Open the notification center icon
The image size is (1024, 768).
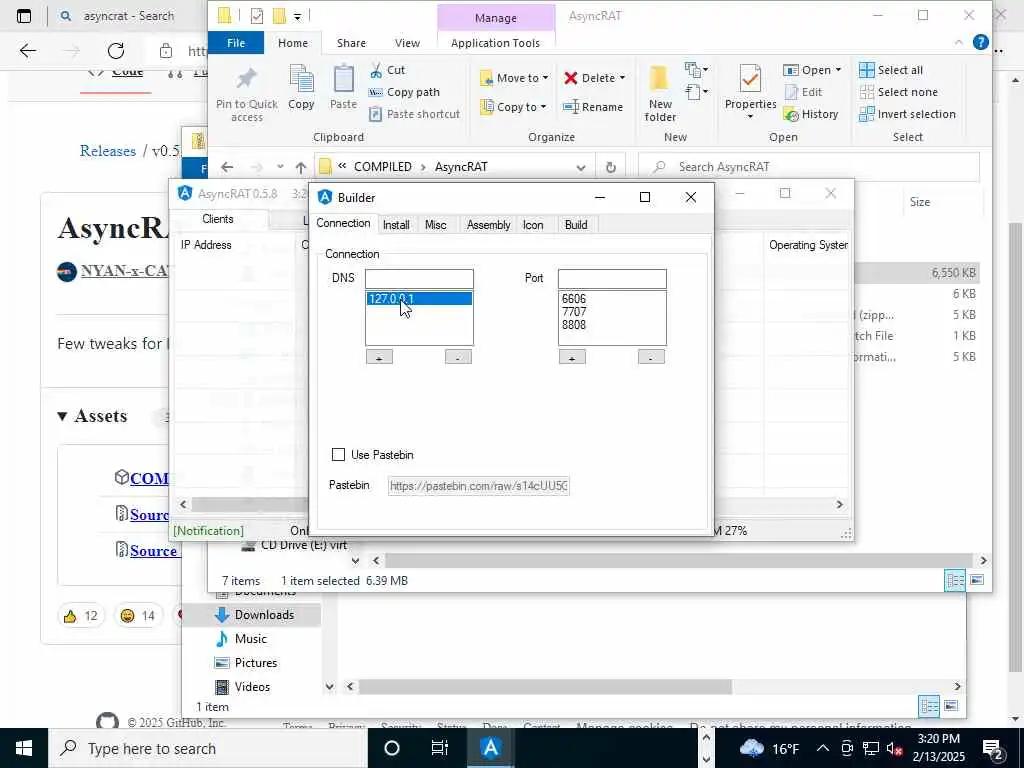tap(993, 748)
